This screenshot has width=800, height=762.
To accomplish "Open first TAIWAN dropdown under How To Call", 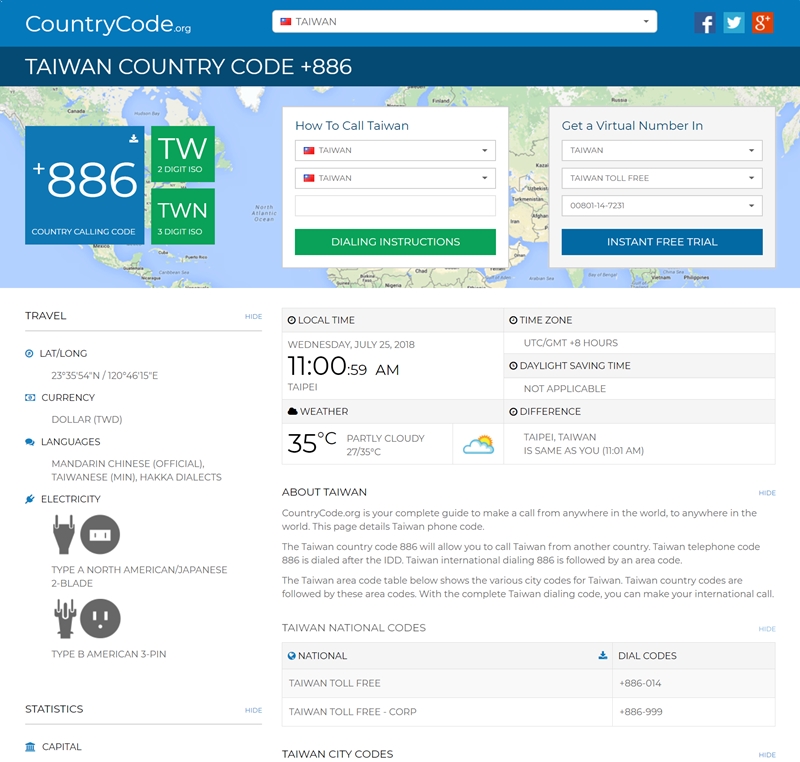I will (x=395, y=150).
